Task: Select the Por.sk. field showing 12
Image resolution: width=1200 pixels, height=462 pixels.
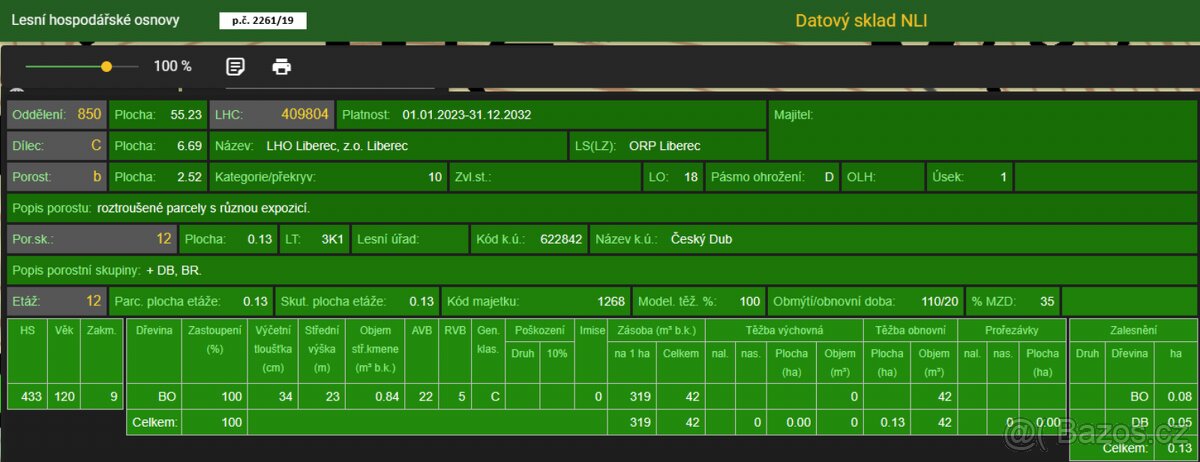Action: 91,239
